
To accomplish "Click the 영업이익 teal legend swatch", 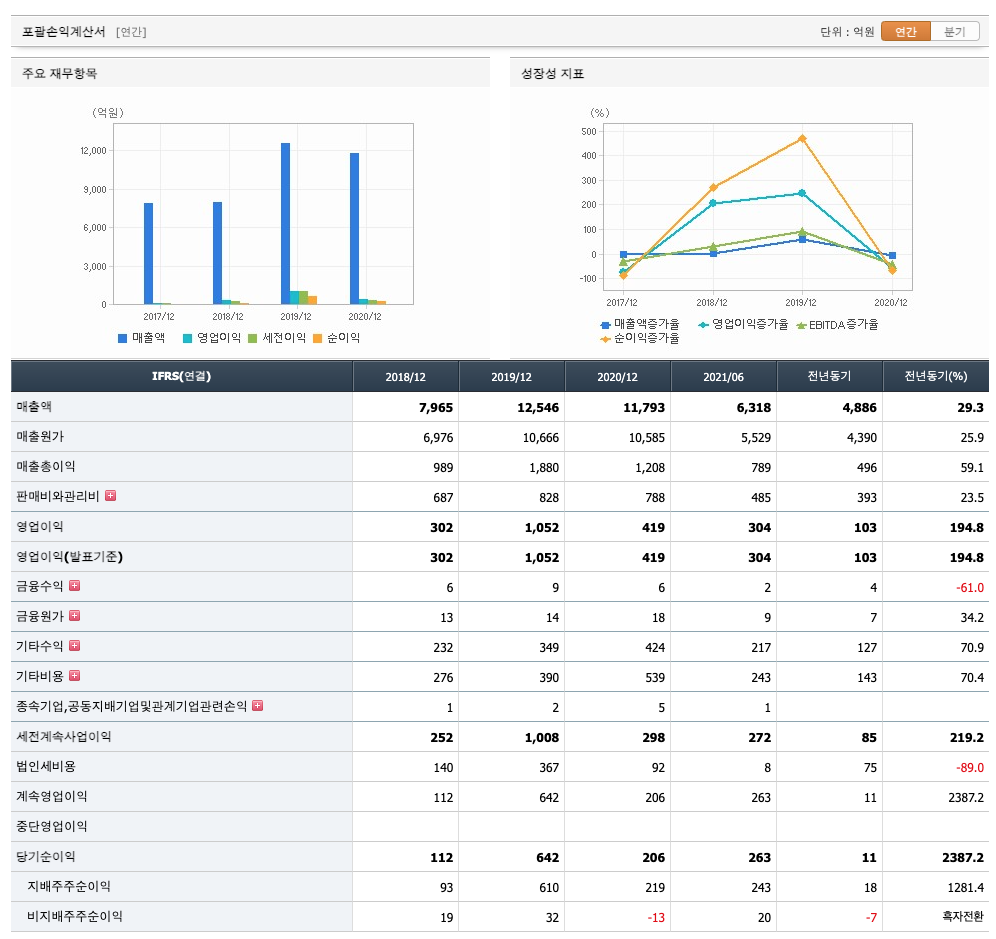I will 187,339.
